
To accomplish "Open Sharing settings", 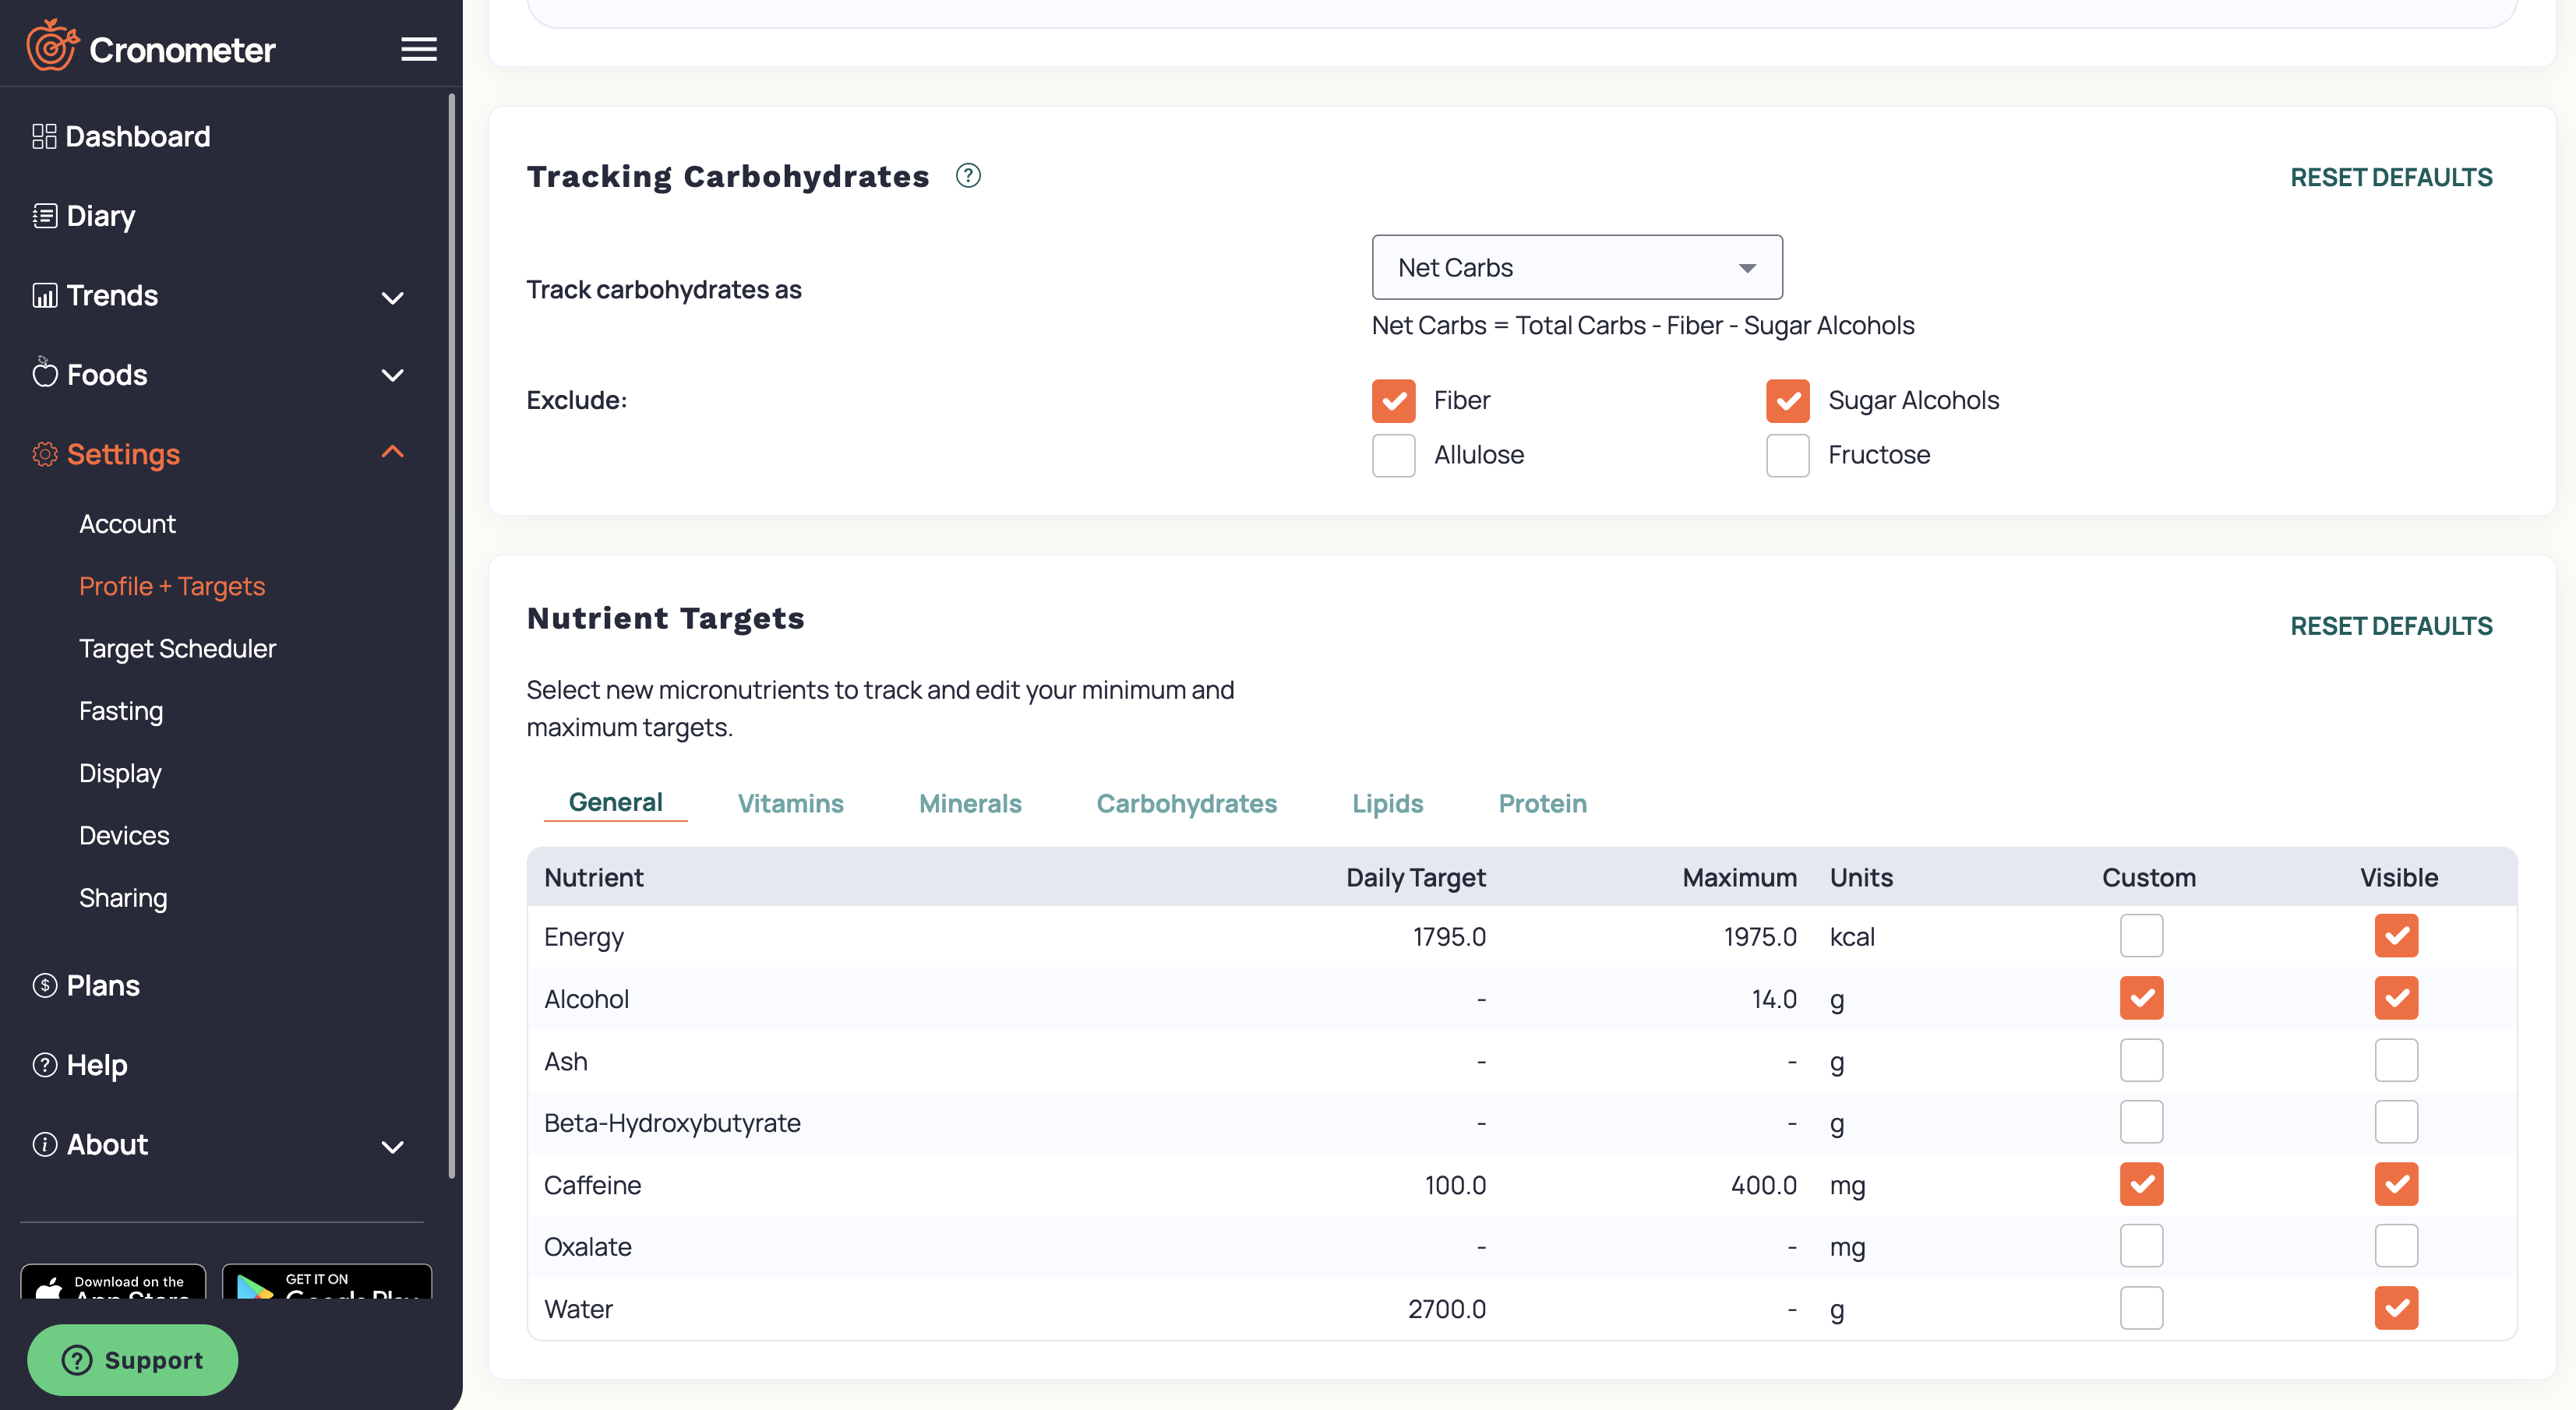I will pyautogui.click(x=123, y=898).
